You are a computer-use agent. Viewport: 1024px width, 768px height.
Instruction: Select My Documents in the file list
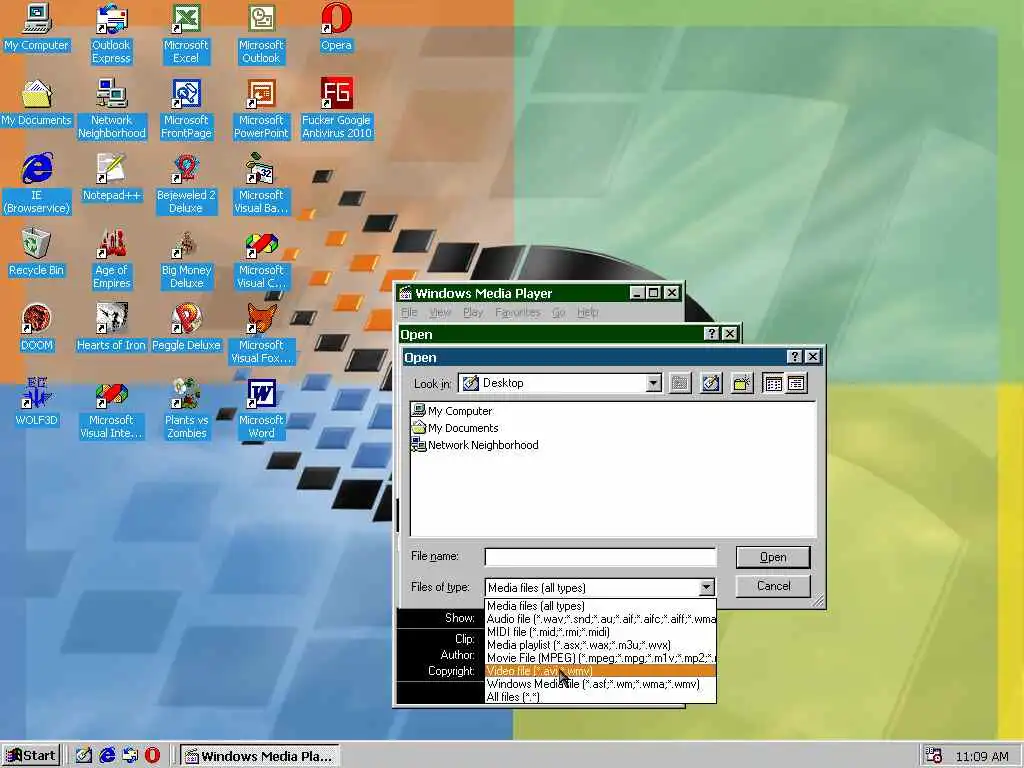pos(455,428)
